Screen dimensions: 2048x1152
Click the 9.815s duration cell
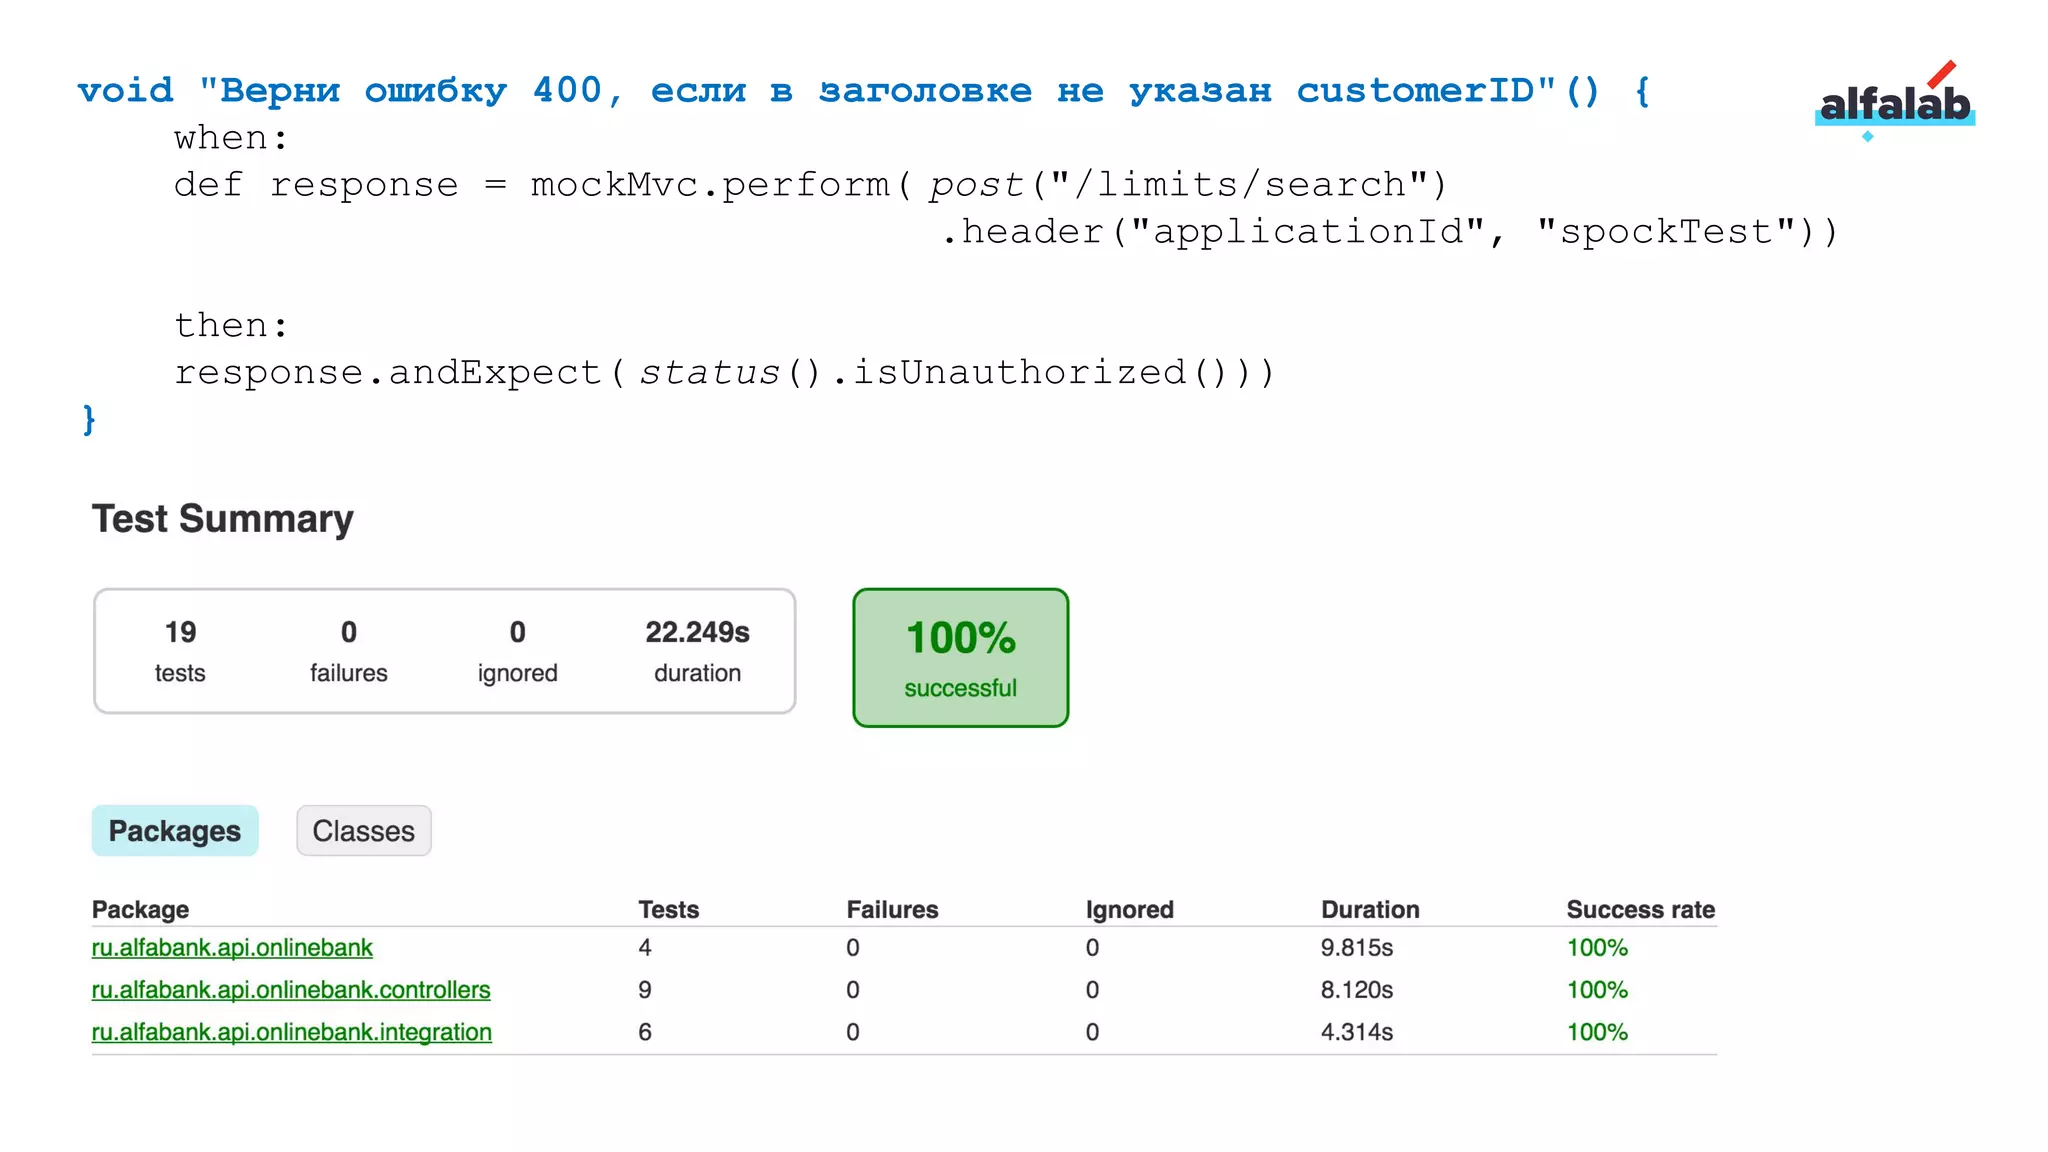(x=1357, y=947)
